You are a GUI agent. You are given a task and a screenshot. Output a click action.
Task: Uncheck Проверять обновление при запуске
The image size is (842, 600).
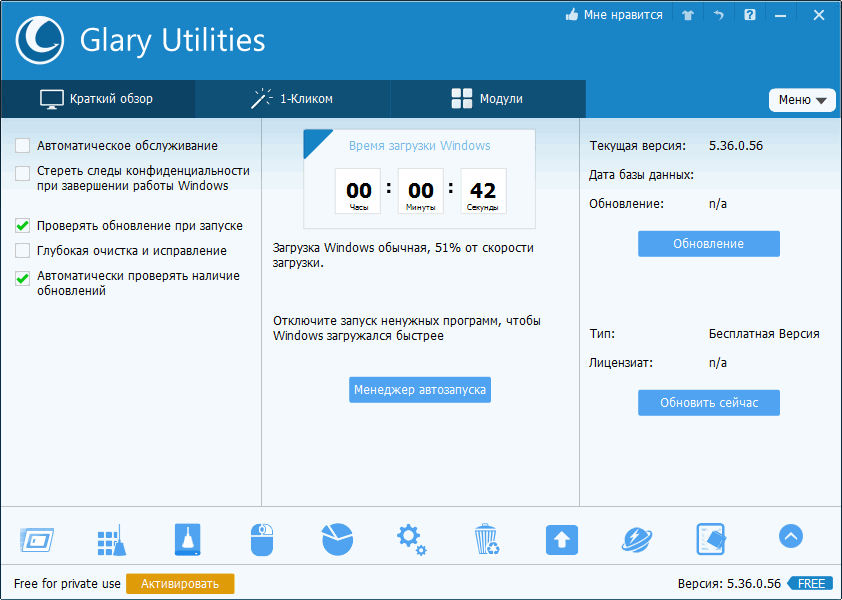(22, 226)
